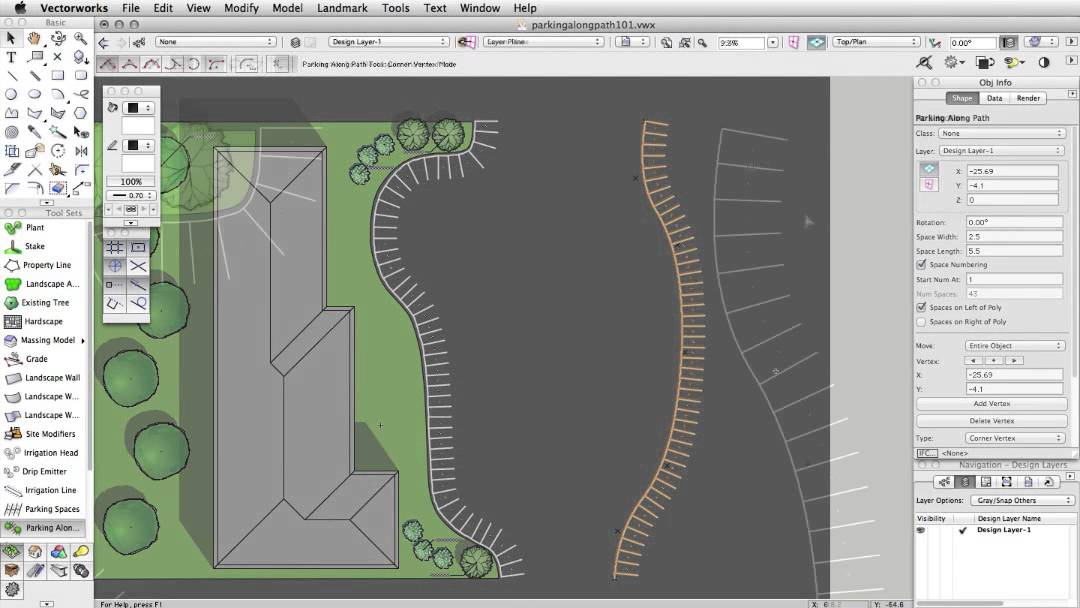1080x608 pixels.
Task: Toggle Space Numbering checkbox
Action: click(x=921, y=264)
